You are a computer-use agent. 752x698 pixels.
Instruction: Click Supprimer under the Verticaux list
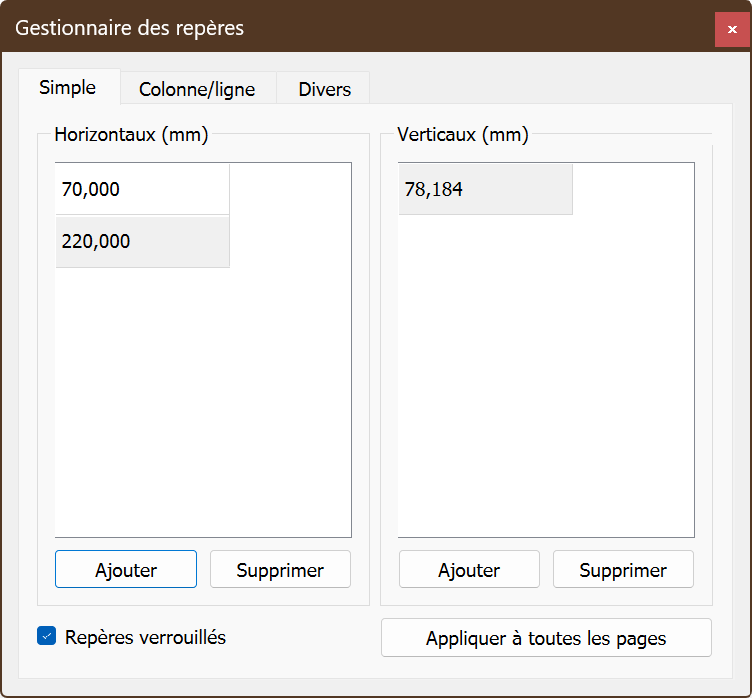623,570
